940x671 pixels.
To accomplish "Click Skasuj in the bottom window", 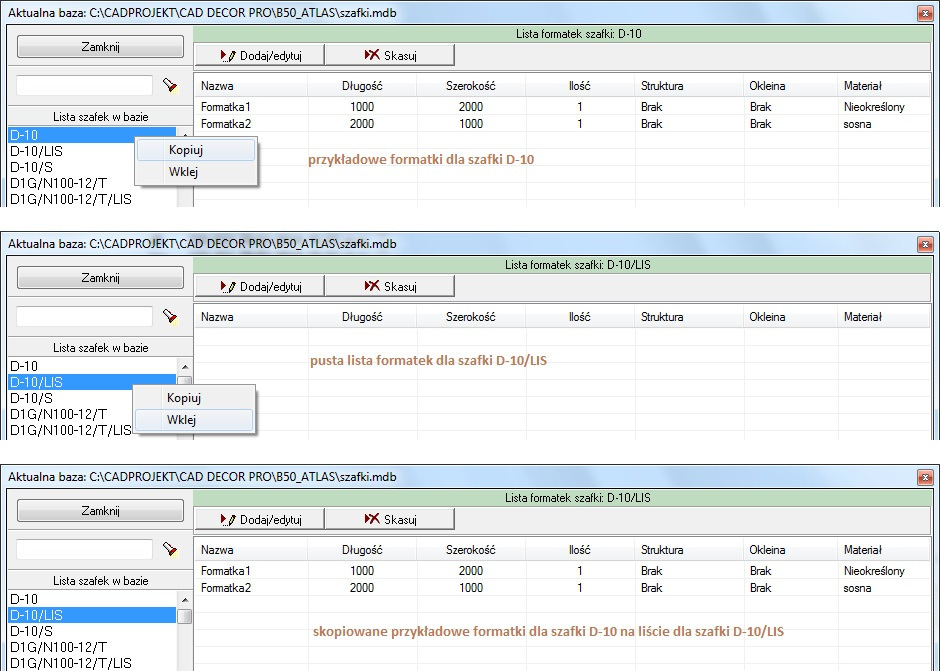I will [390, 519].
